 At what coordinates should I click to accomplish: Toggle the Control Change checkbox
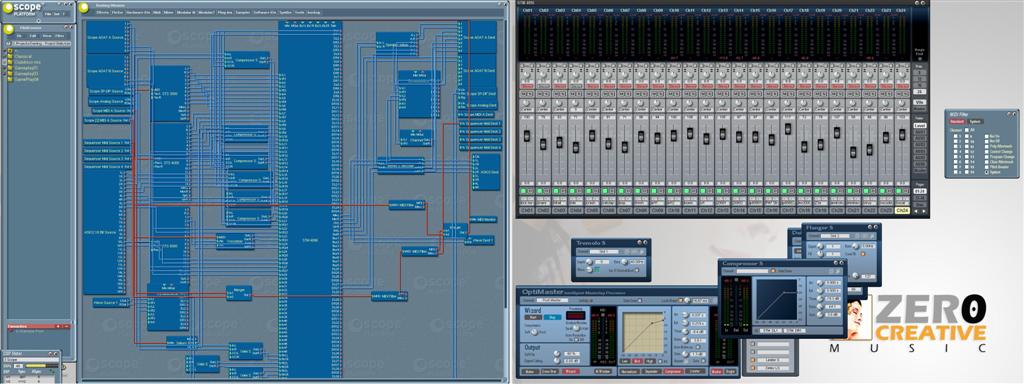click(987, 152)
